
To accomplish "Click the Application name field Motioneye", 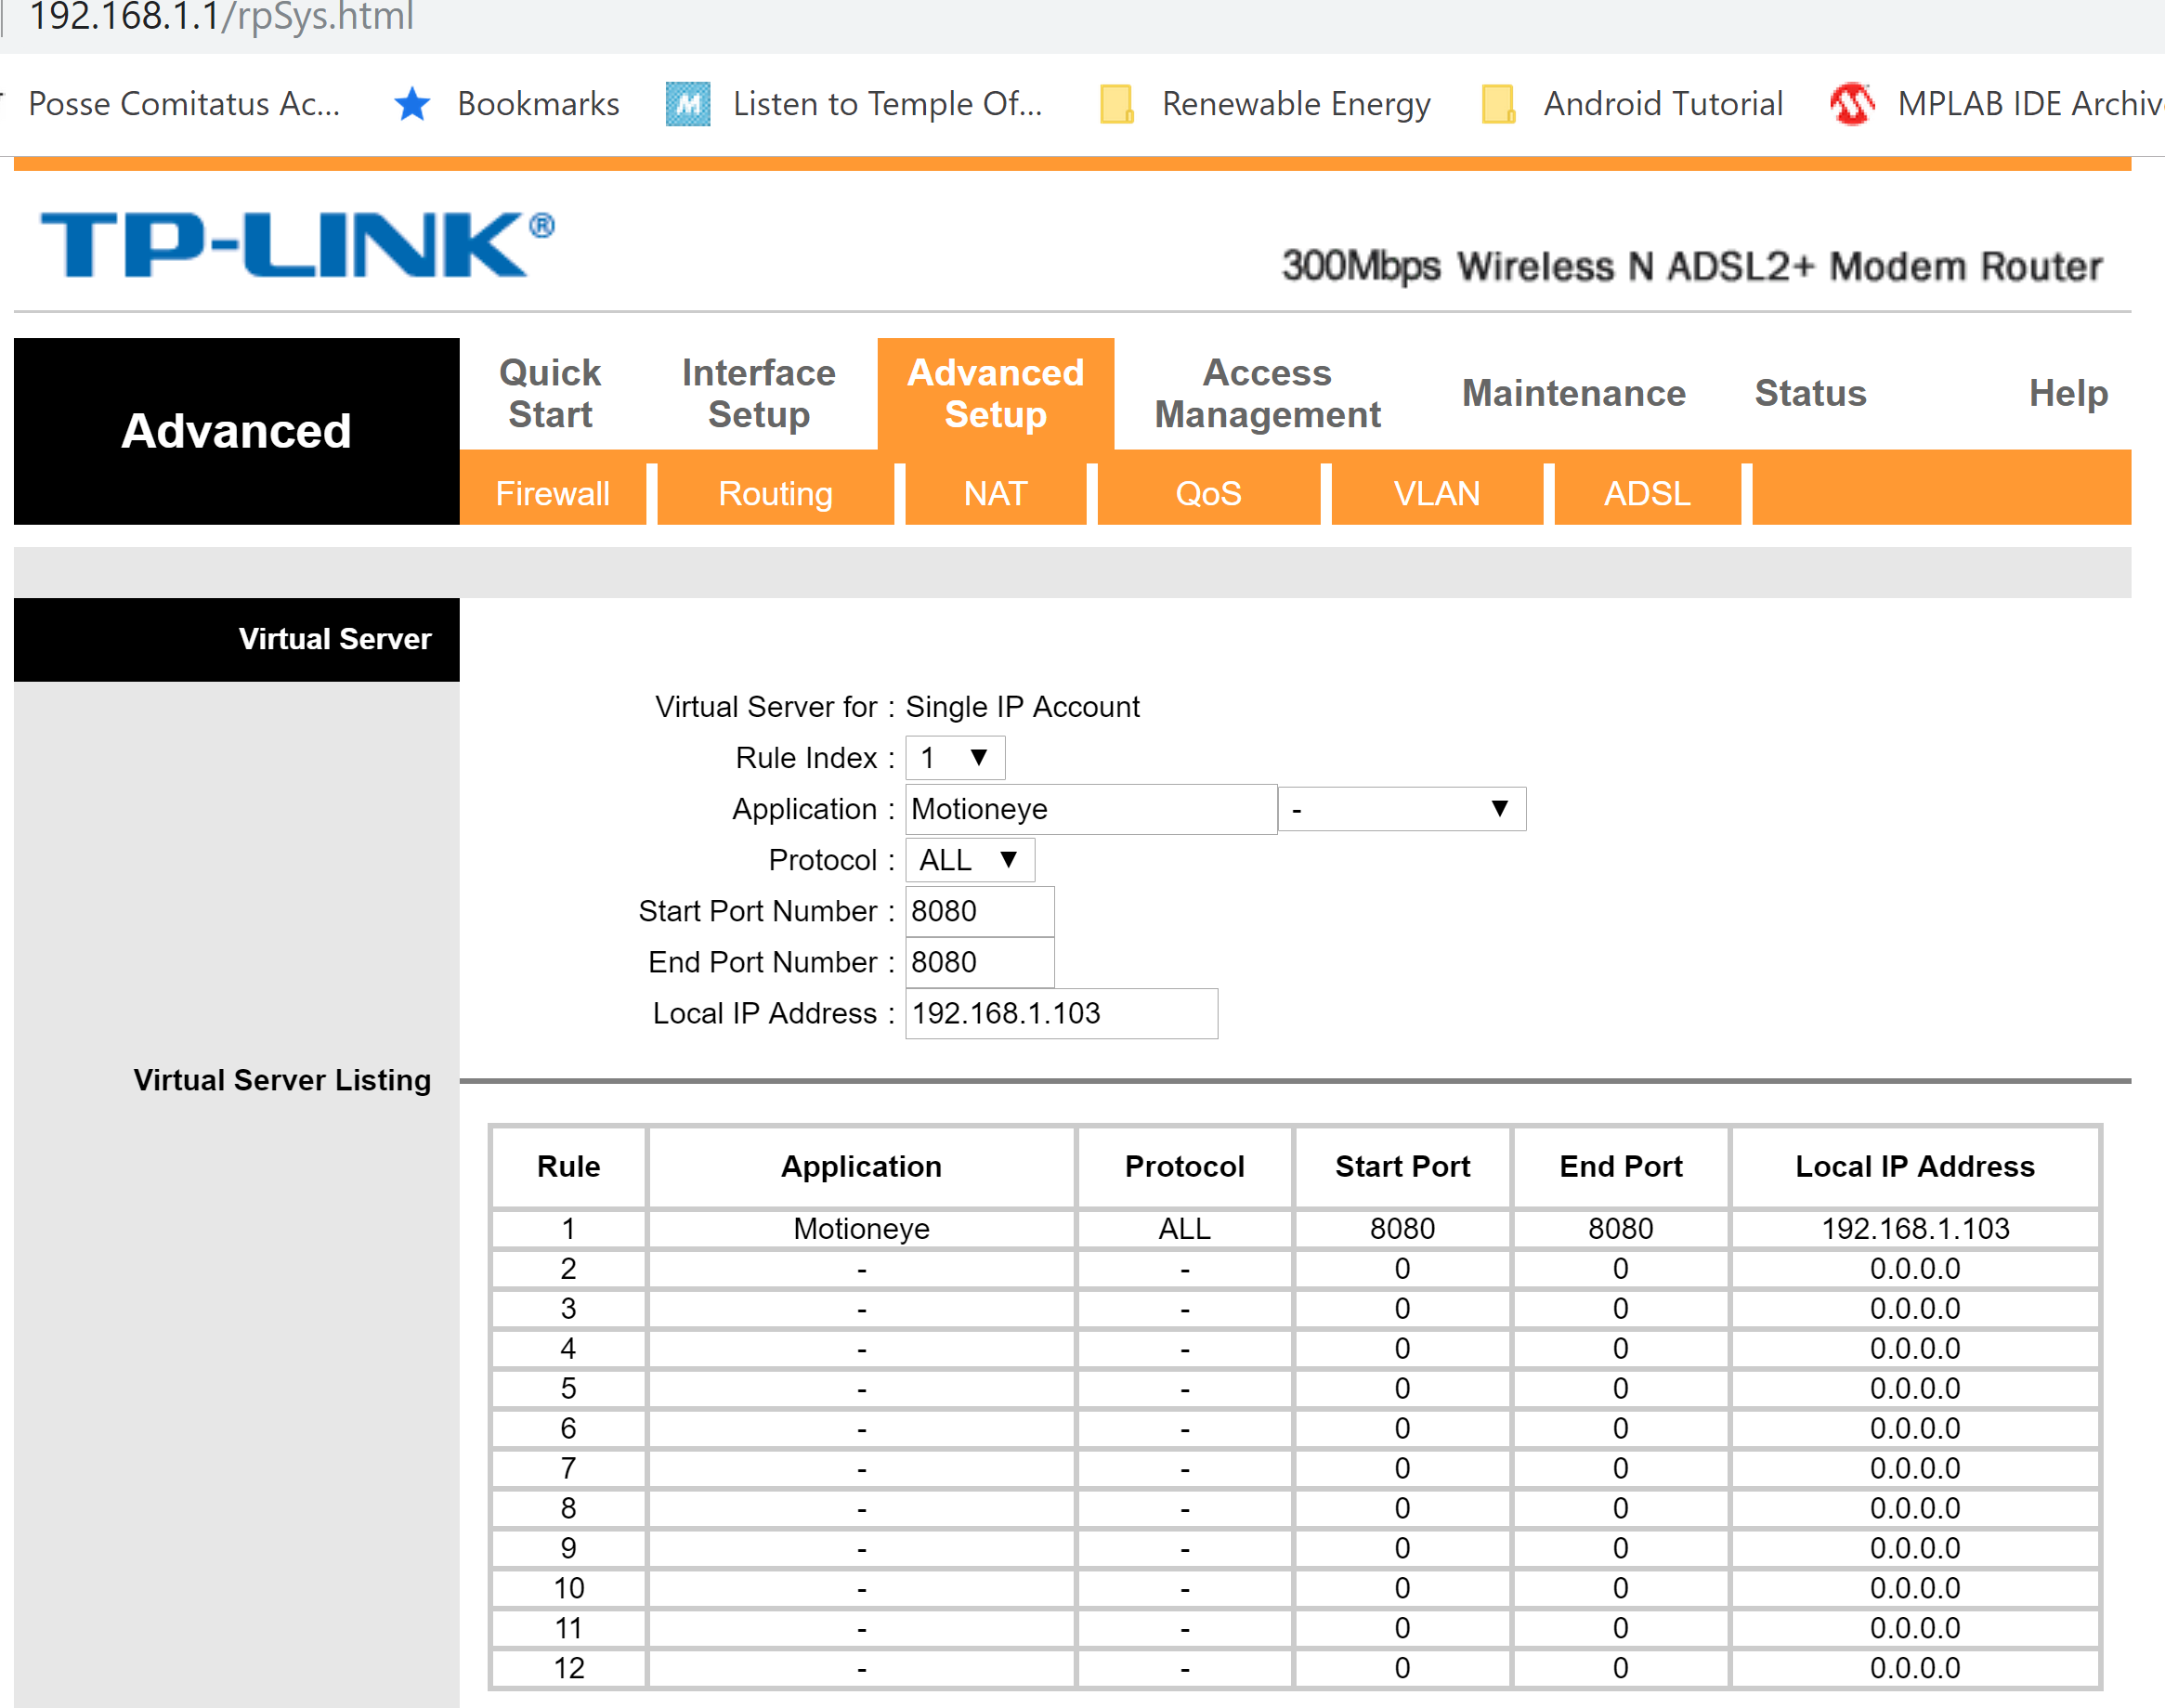I will [1091, 809].
